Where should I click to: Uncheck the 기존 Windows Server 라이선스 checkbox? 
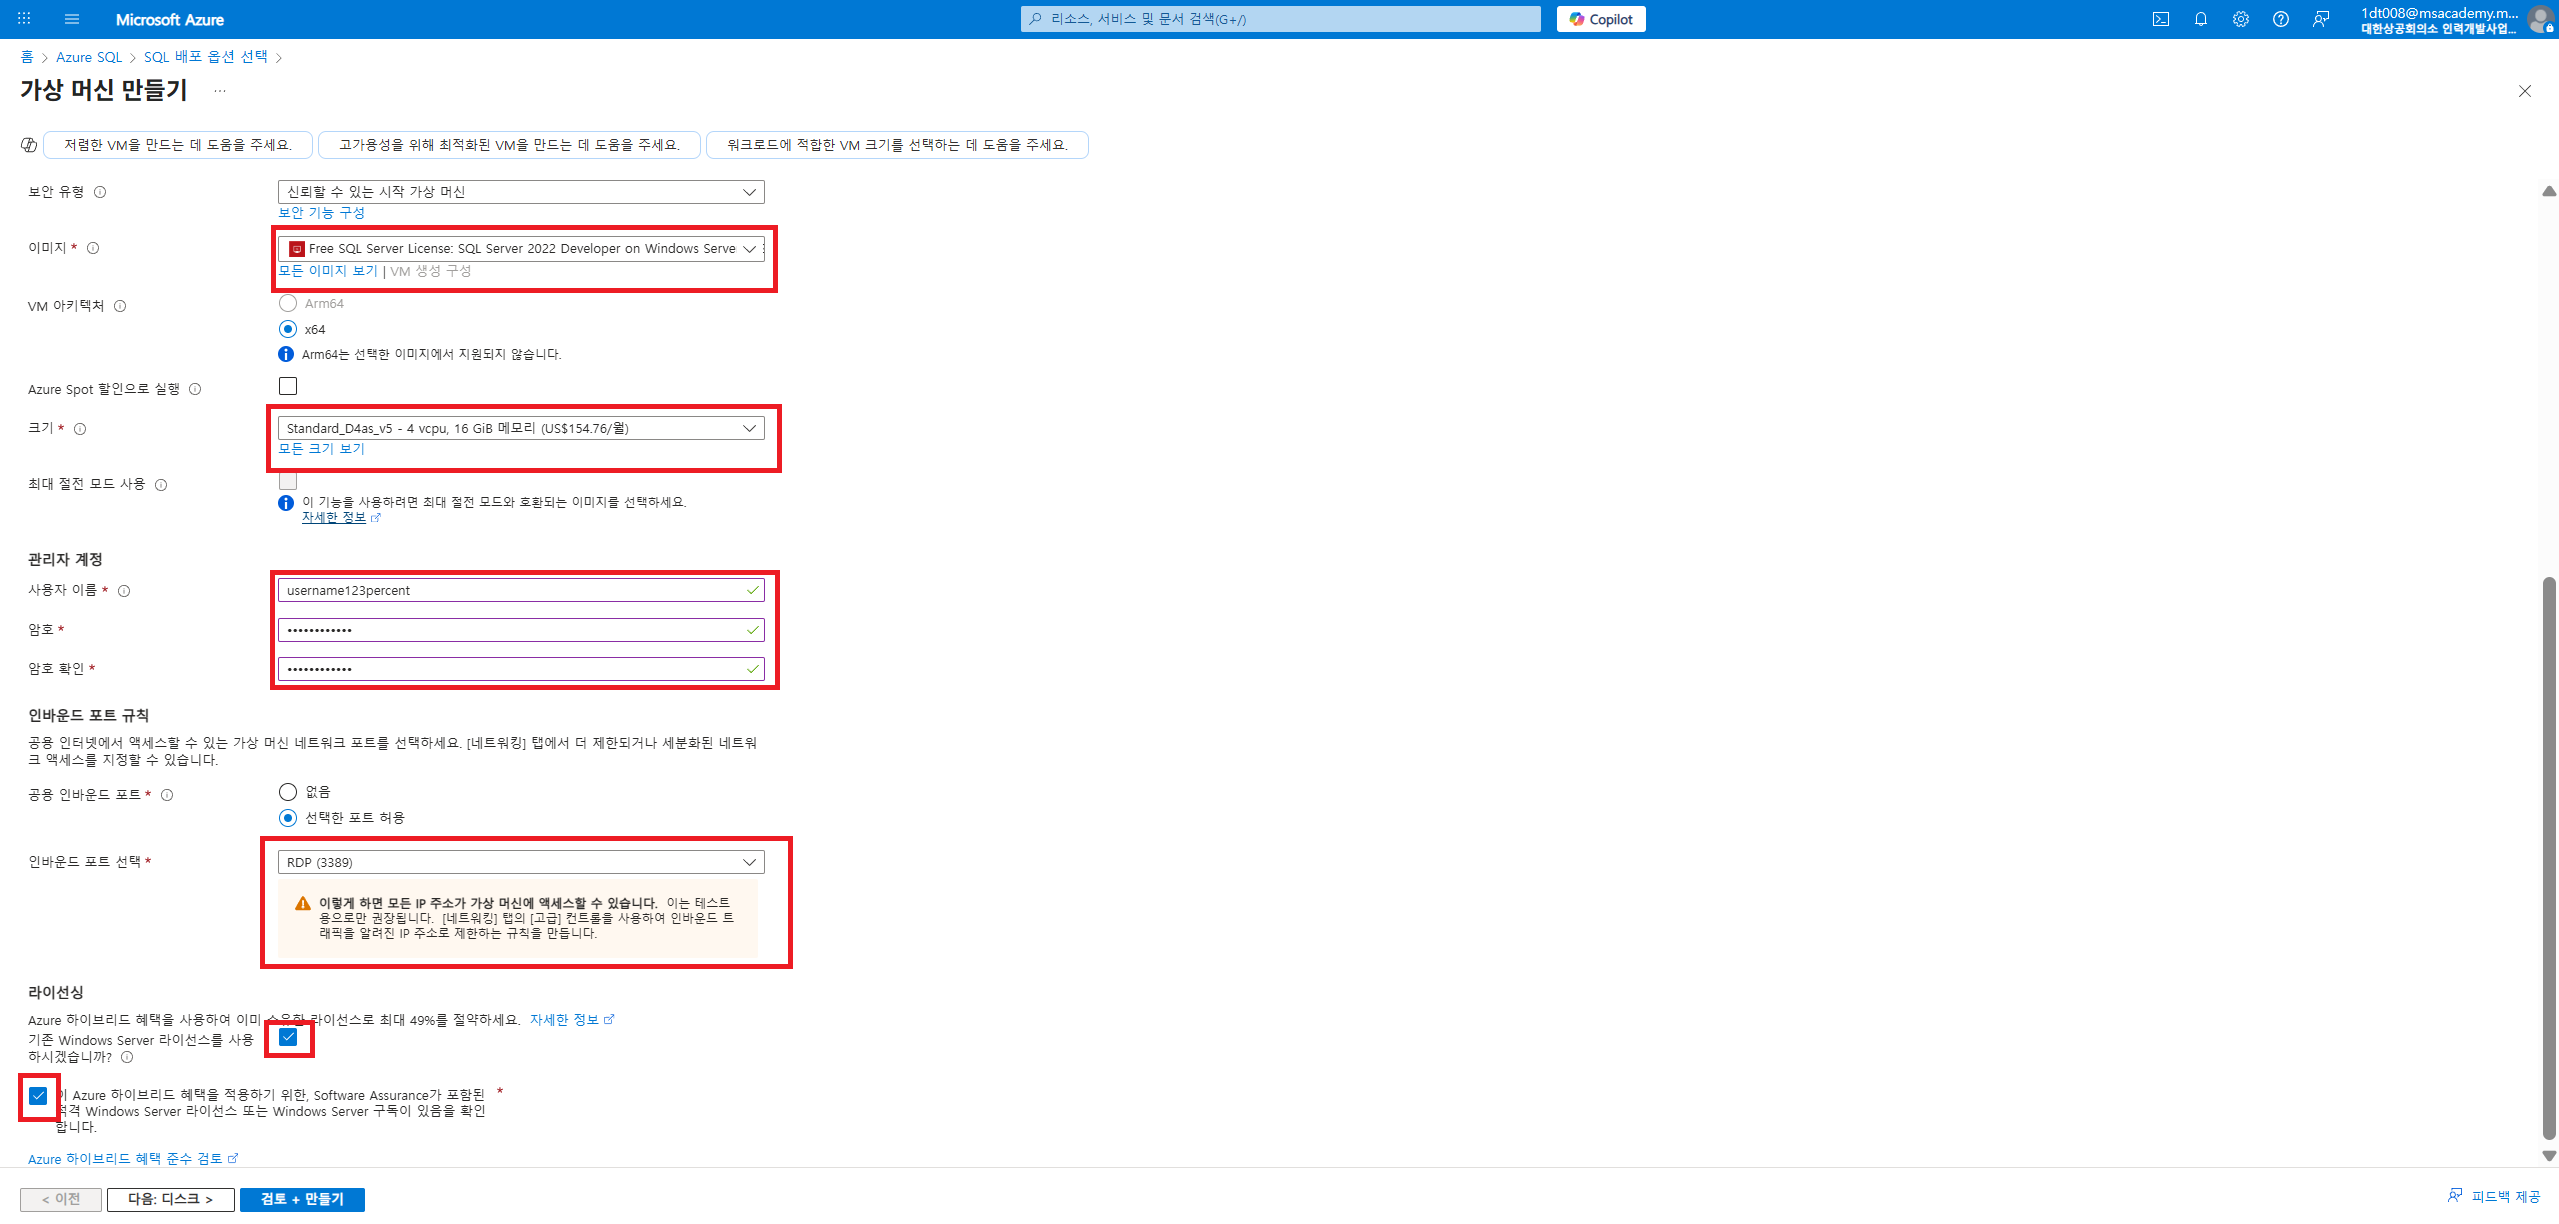click(x=288, y=1037)
